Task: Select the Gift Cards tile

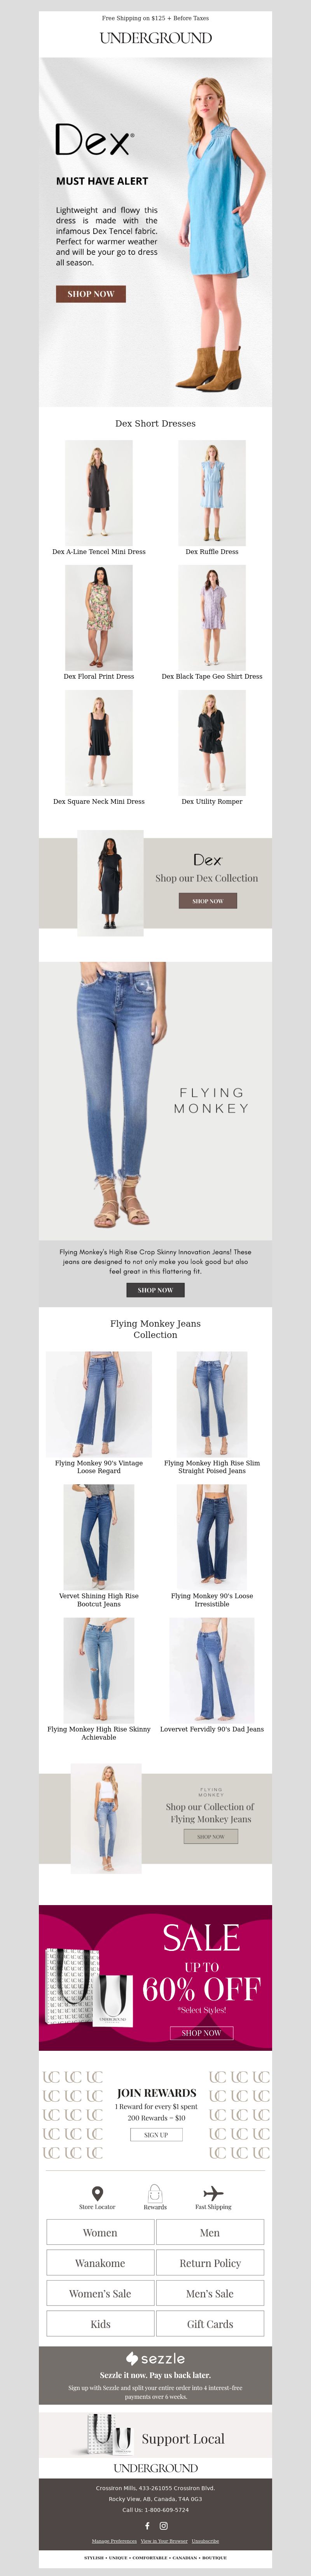Action: pos(210,2324)
